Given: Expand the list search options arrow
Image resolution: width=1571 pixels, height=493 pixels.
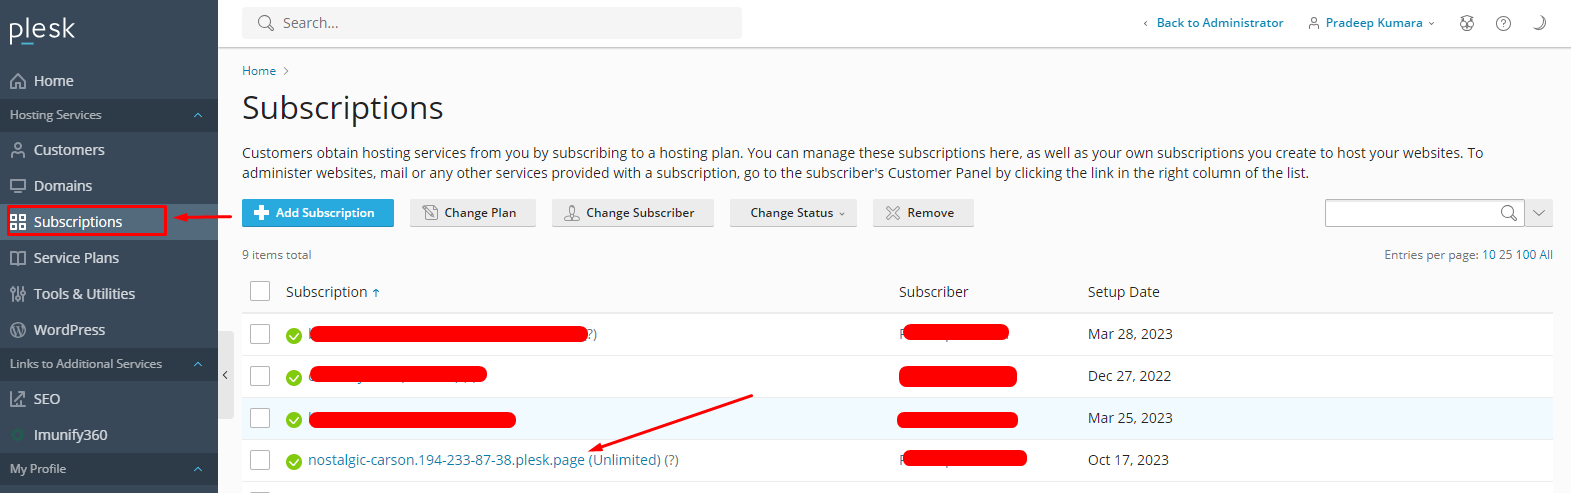Looking at the screenshot, I should tap(1539, 213).
